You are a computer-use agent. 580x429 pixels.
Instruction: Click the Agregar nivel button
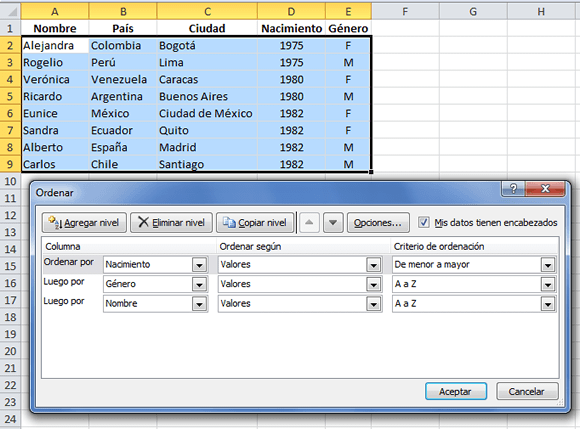pos(84,223)
